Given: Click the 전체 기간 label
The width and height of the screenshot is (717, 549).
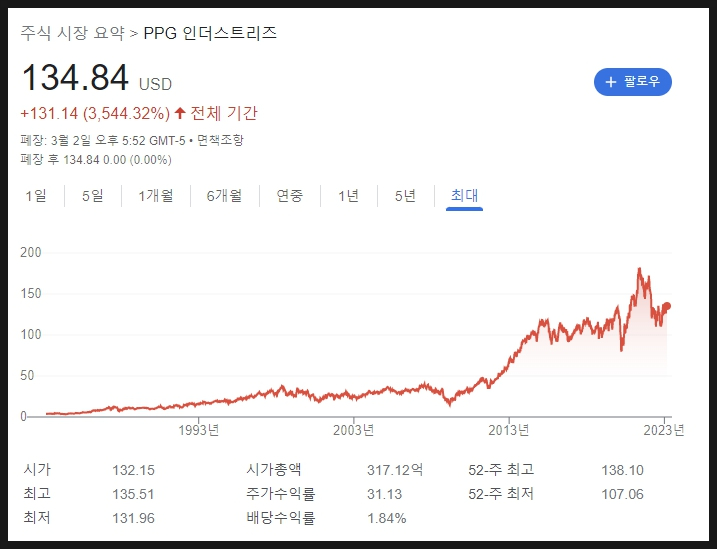Looking at the screenshot, I should 224,113.
